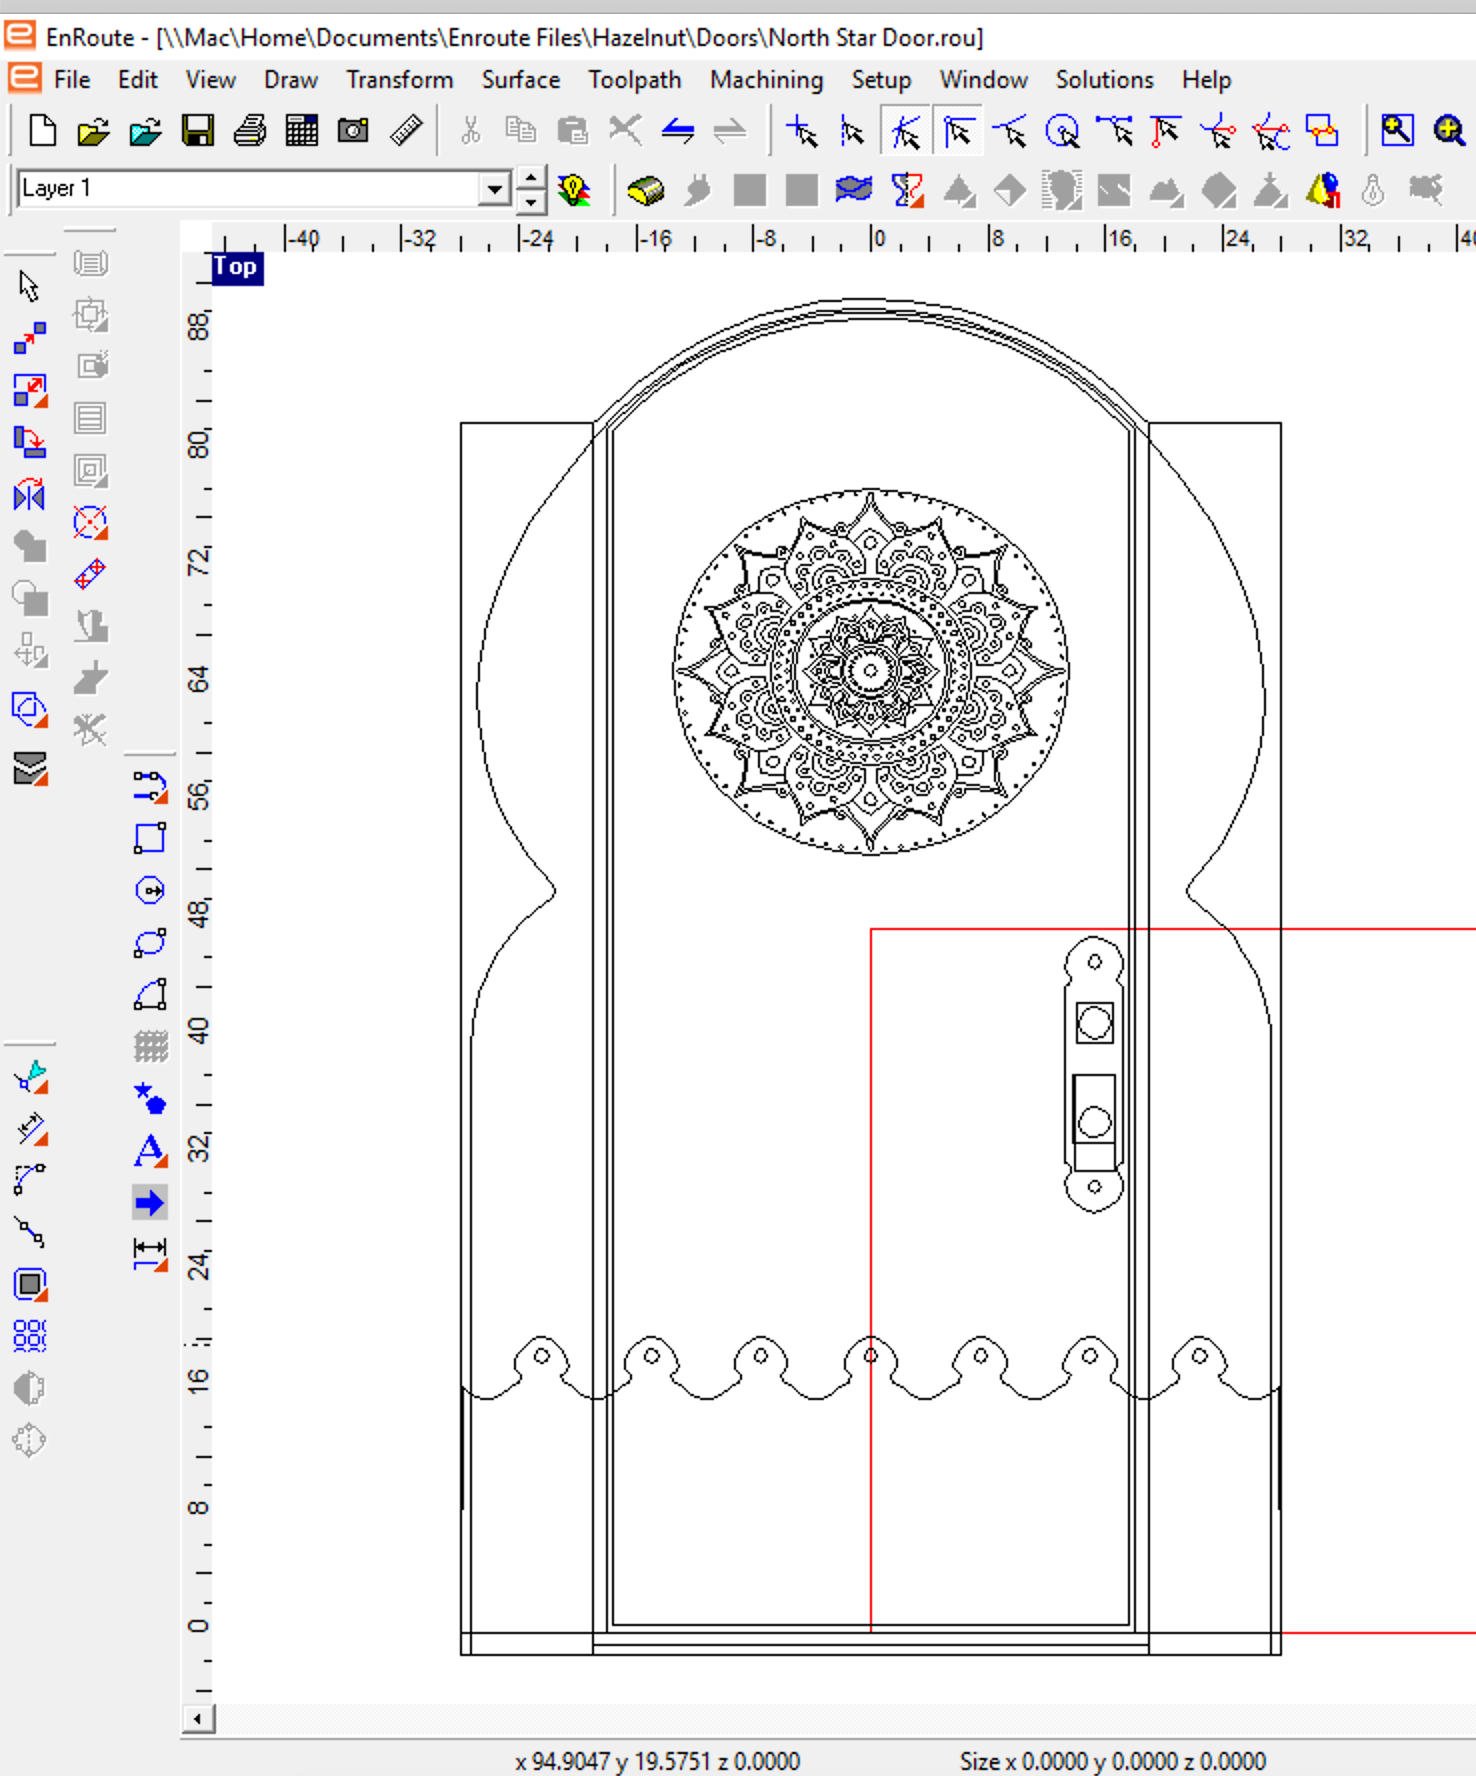The width and height of the screenshot is (1476, 1776).
Task: Toggle the snap with red node pointer
Action: point(1166,131)
